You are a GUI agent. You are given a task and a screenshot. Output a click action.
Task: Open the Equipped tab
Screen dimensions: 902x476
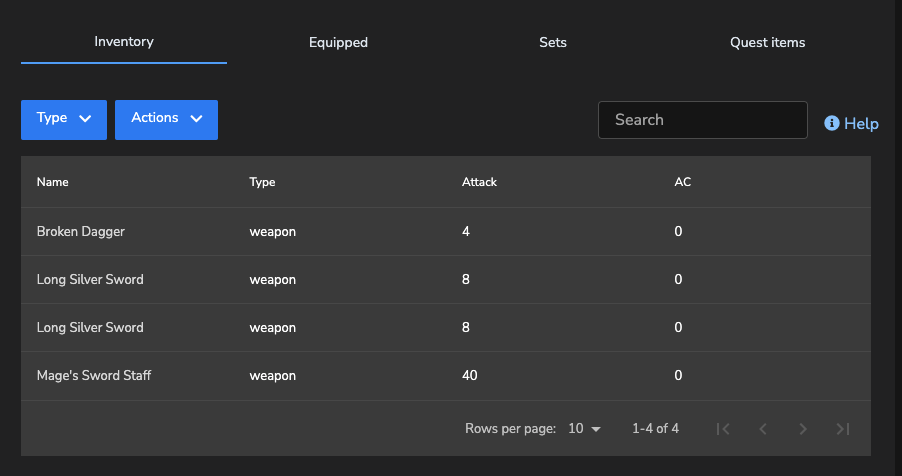coord(338,43)
